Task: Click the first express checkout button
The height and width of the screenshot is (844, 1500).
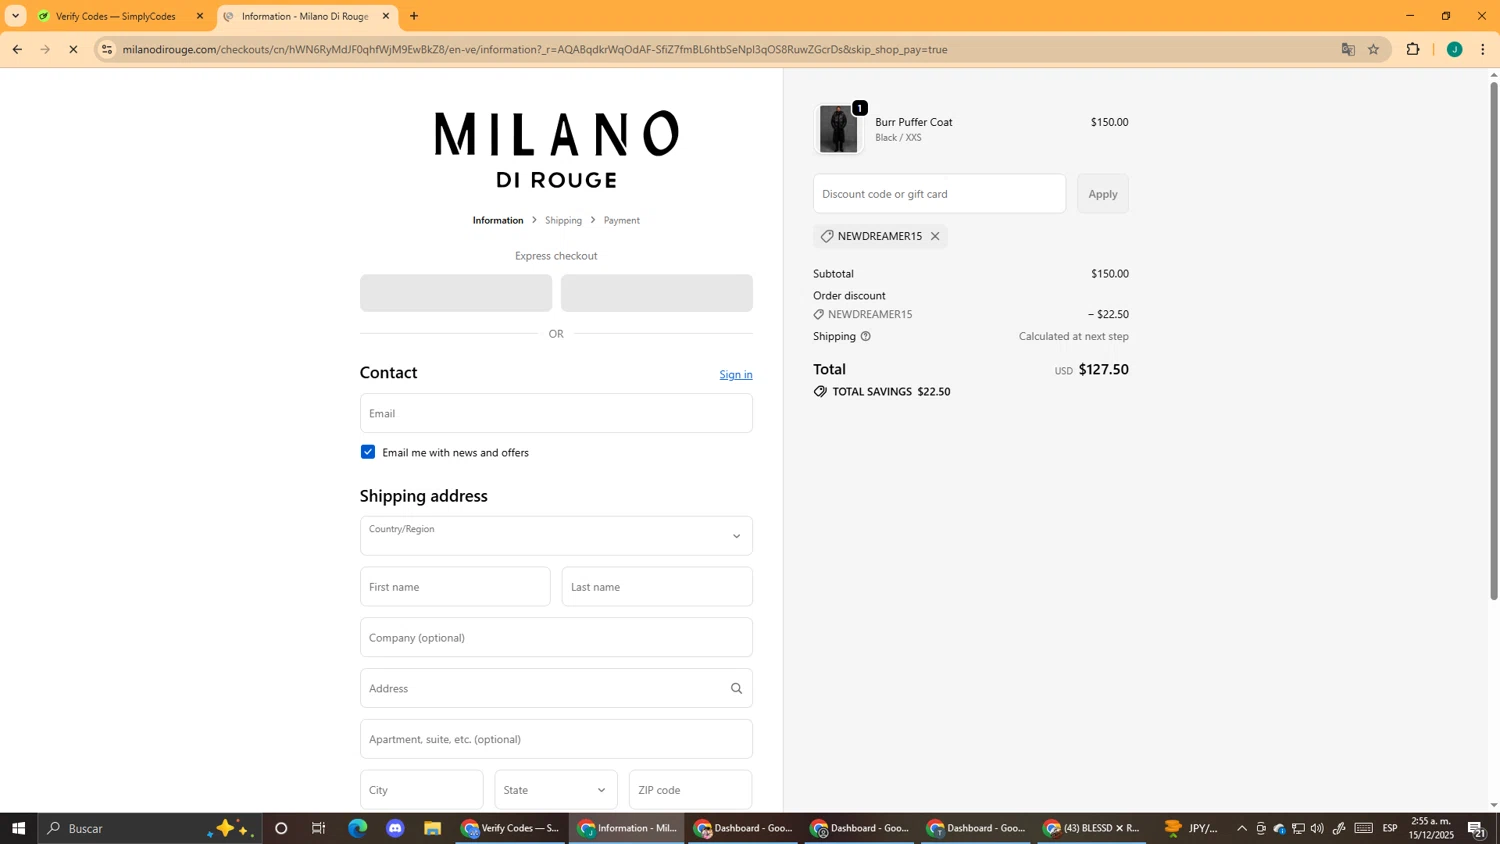Action: coord(456,293)
